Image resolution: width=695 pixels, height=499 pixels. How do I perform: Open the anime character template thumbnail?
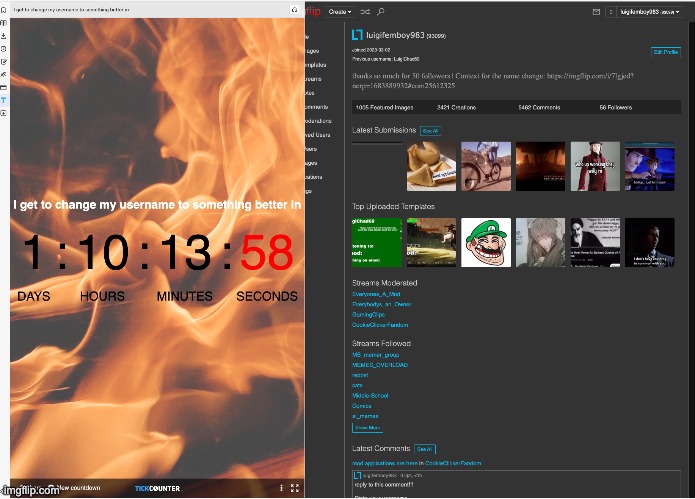pyautogui.click(x=540, y=242)
